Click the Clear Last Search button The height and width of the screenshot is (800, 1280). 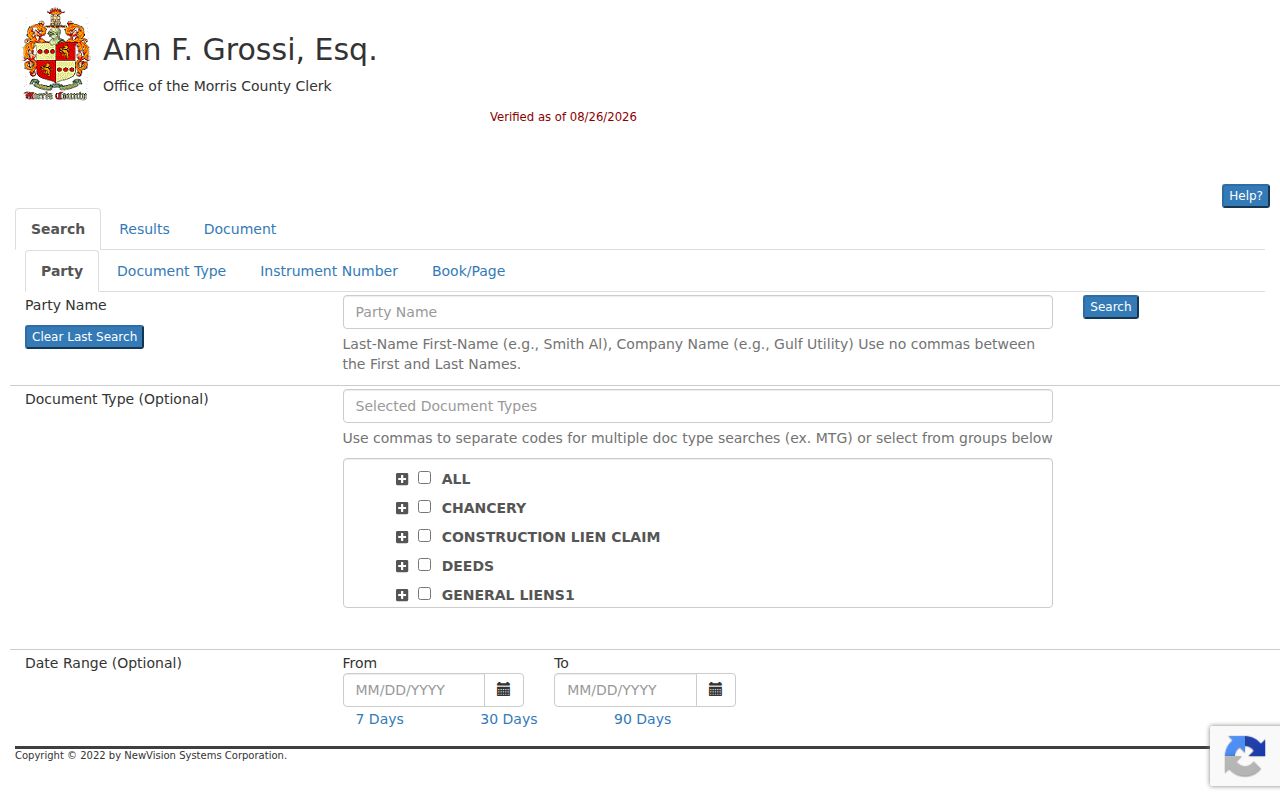pos(84,337)
